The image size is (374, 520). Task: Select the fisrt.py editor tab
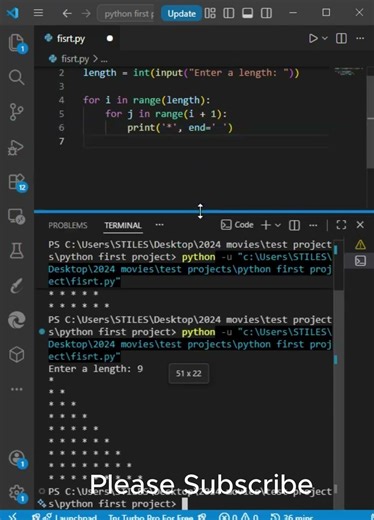click(x=77, y=39)
